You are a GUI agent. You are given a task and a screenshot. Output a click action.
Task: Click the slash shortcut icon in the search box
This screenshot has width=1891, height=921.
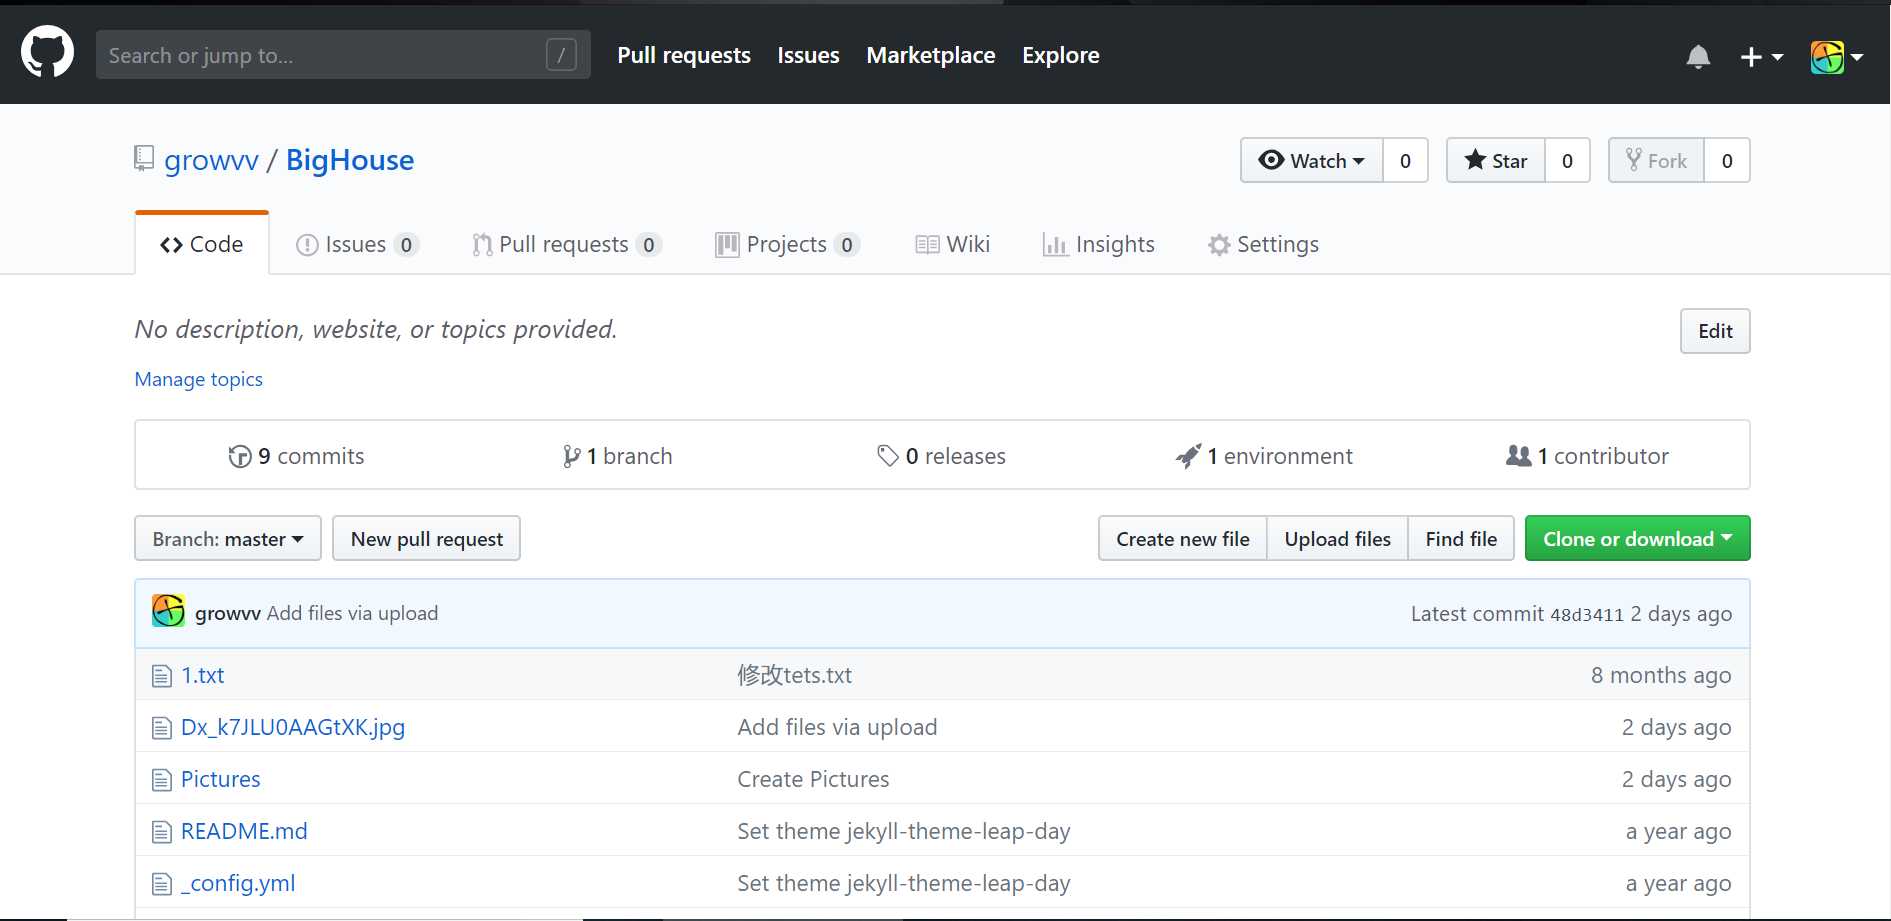[561, 55]
